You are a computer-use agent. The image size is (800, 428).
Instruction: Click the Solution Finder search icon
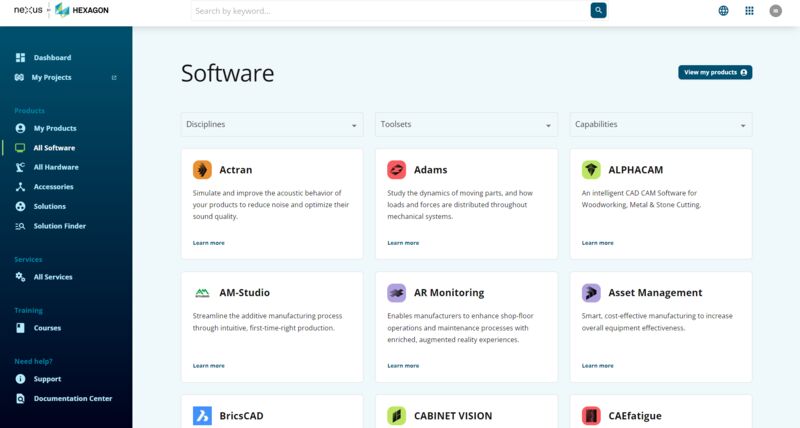(x=20, y=226)
